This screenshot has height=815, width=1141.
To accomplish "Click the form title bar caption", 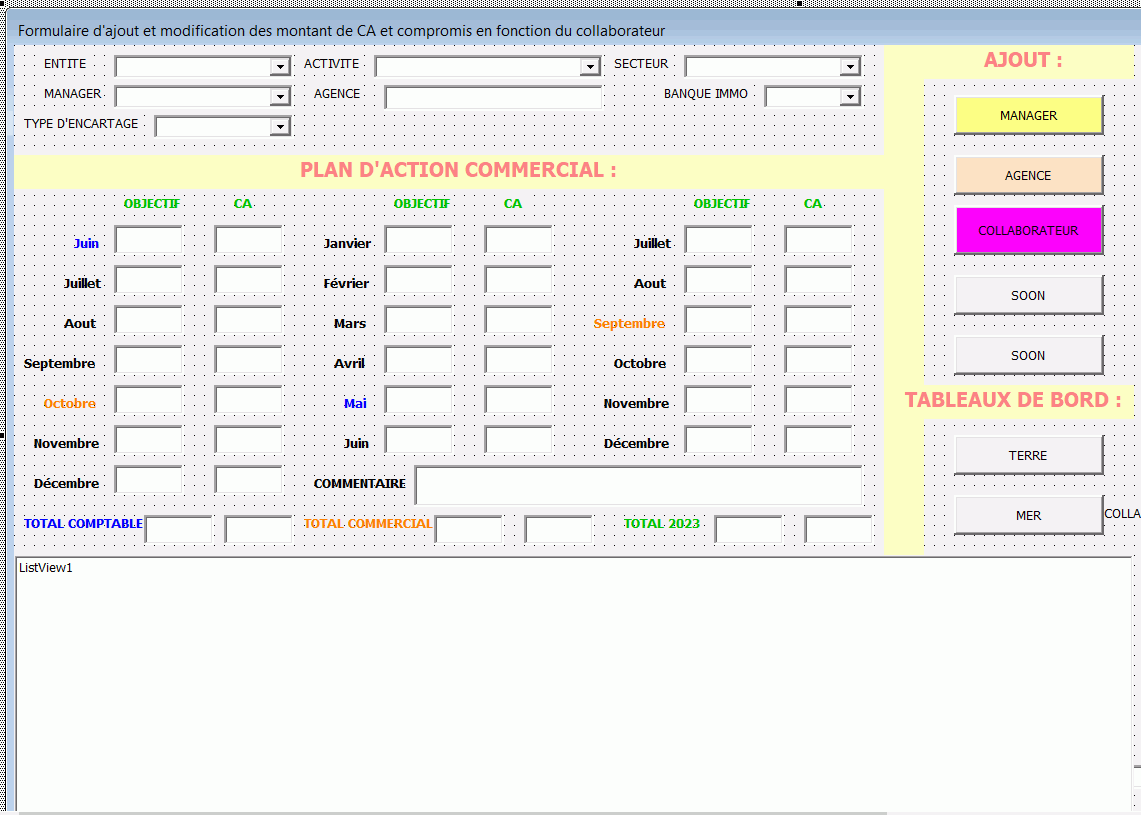I will (x=341, y=31).
